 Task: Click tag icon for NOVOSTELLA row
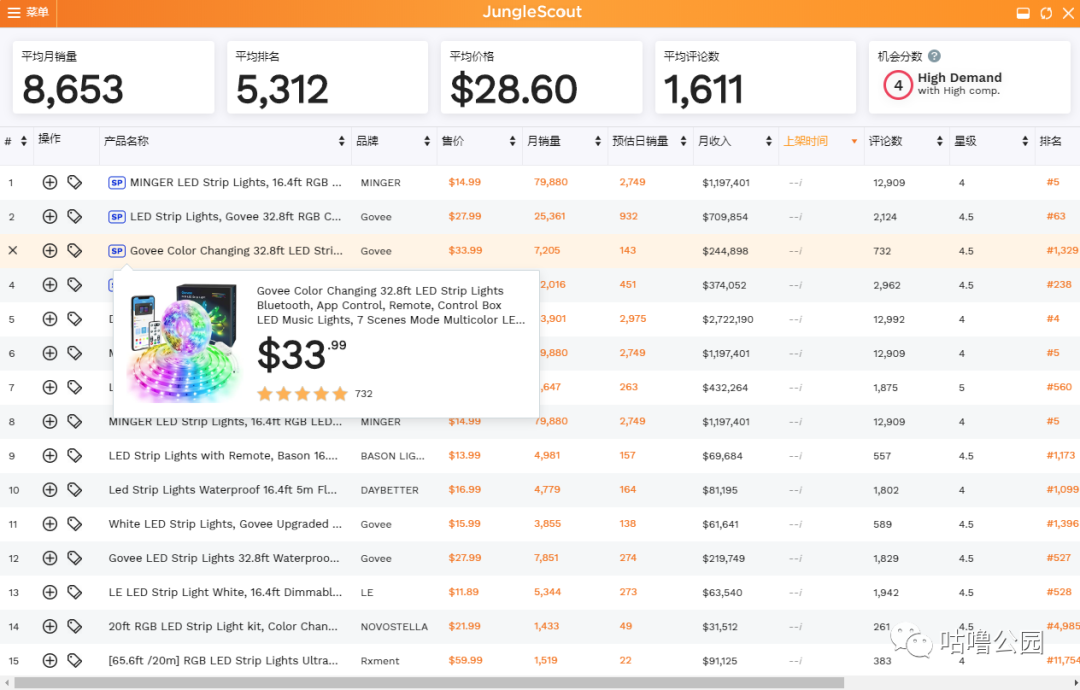[74, 626]
